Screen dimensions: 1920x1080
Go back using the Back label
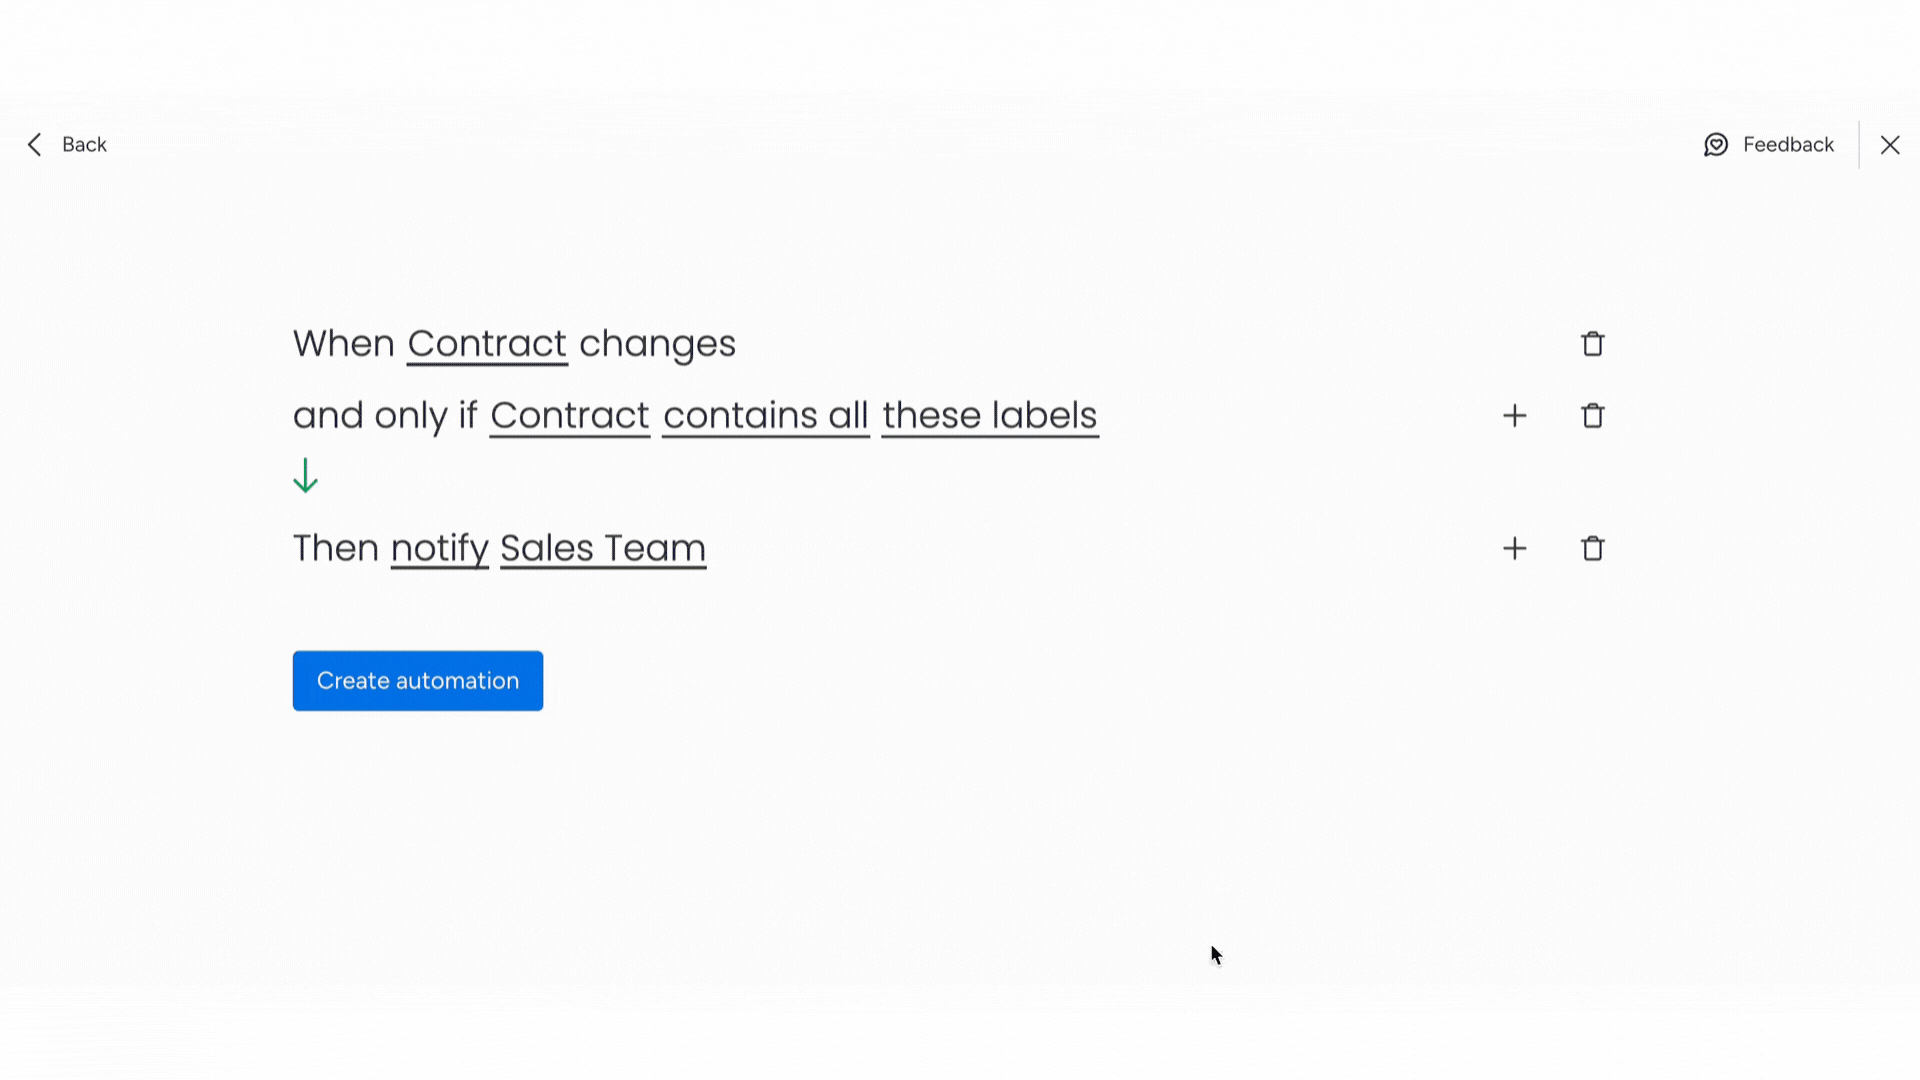click(84, 145)
